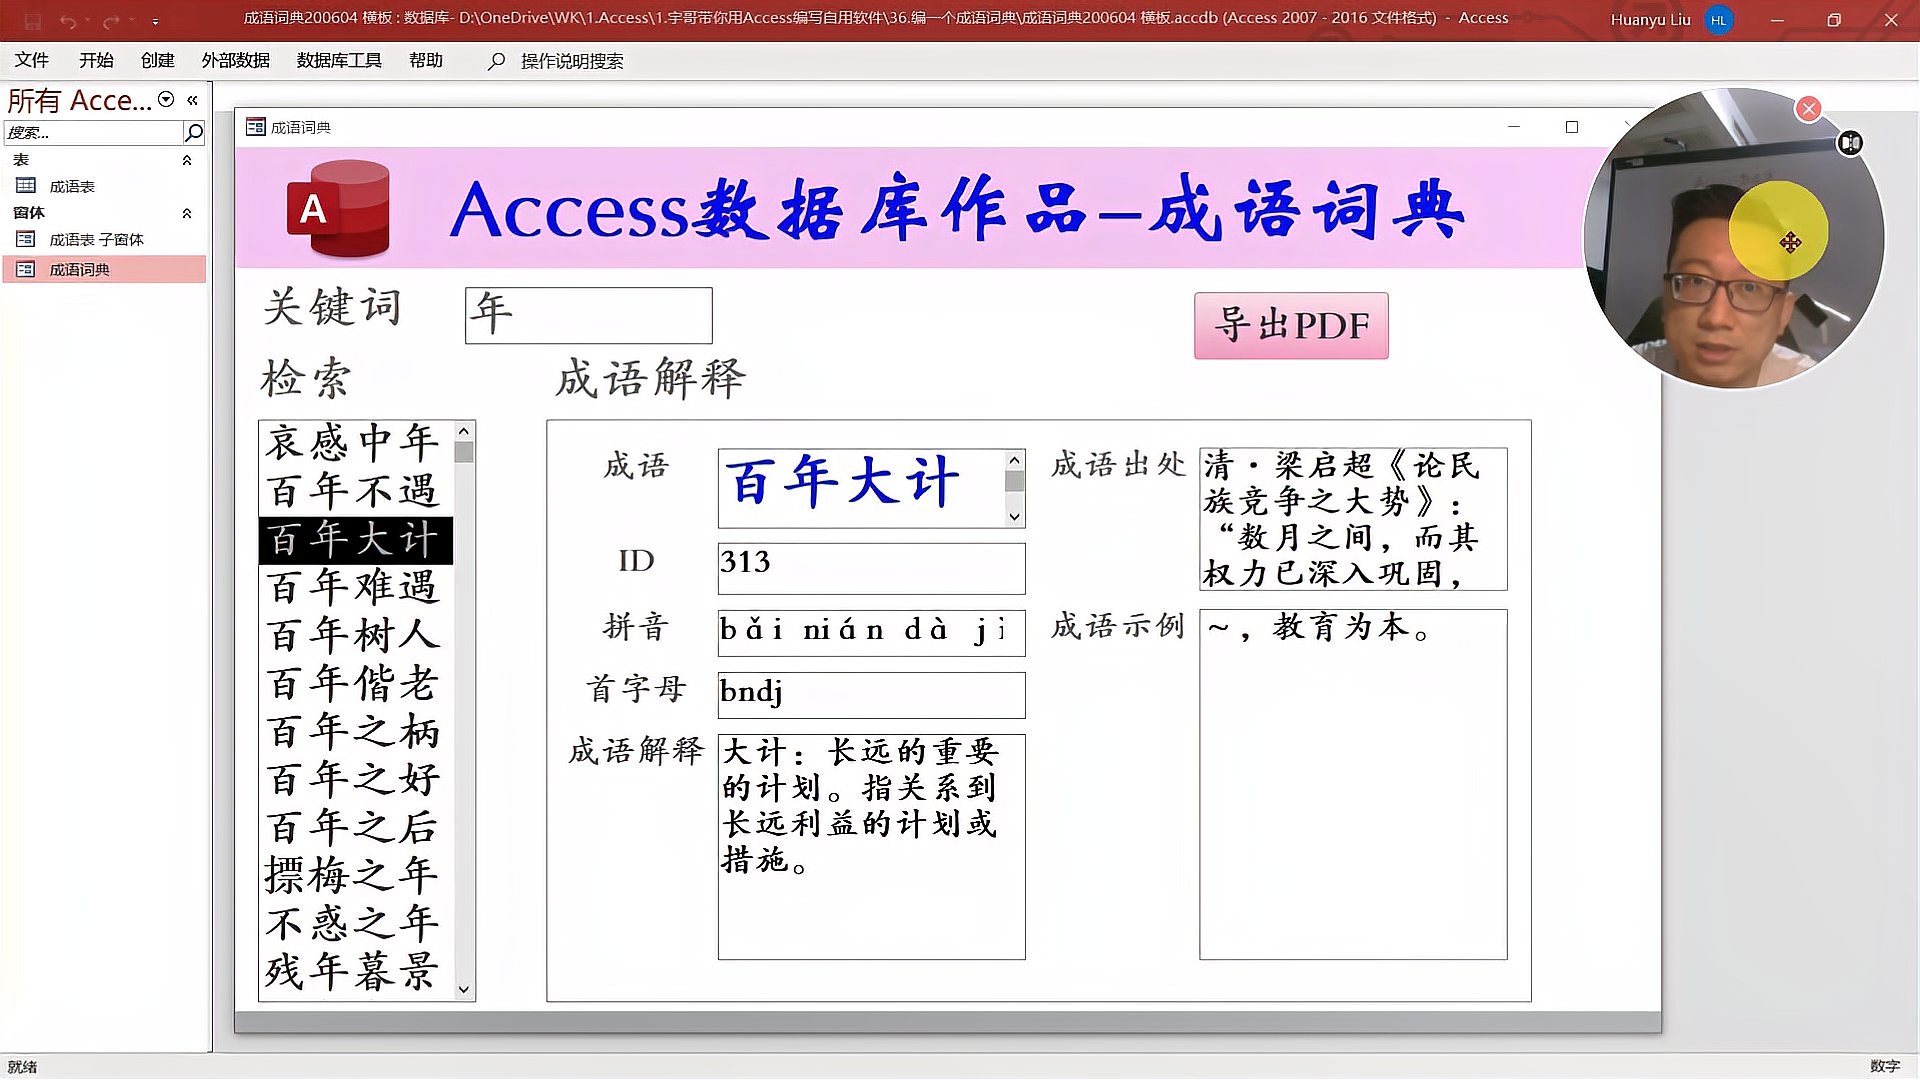This screenshot has height=1080, width=1920.
Task: Click the idiom list scroll up arrow
Action: coord(463,431)
